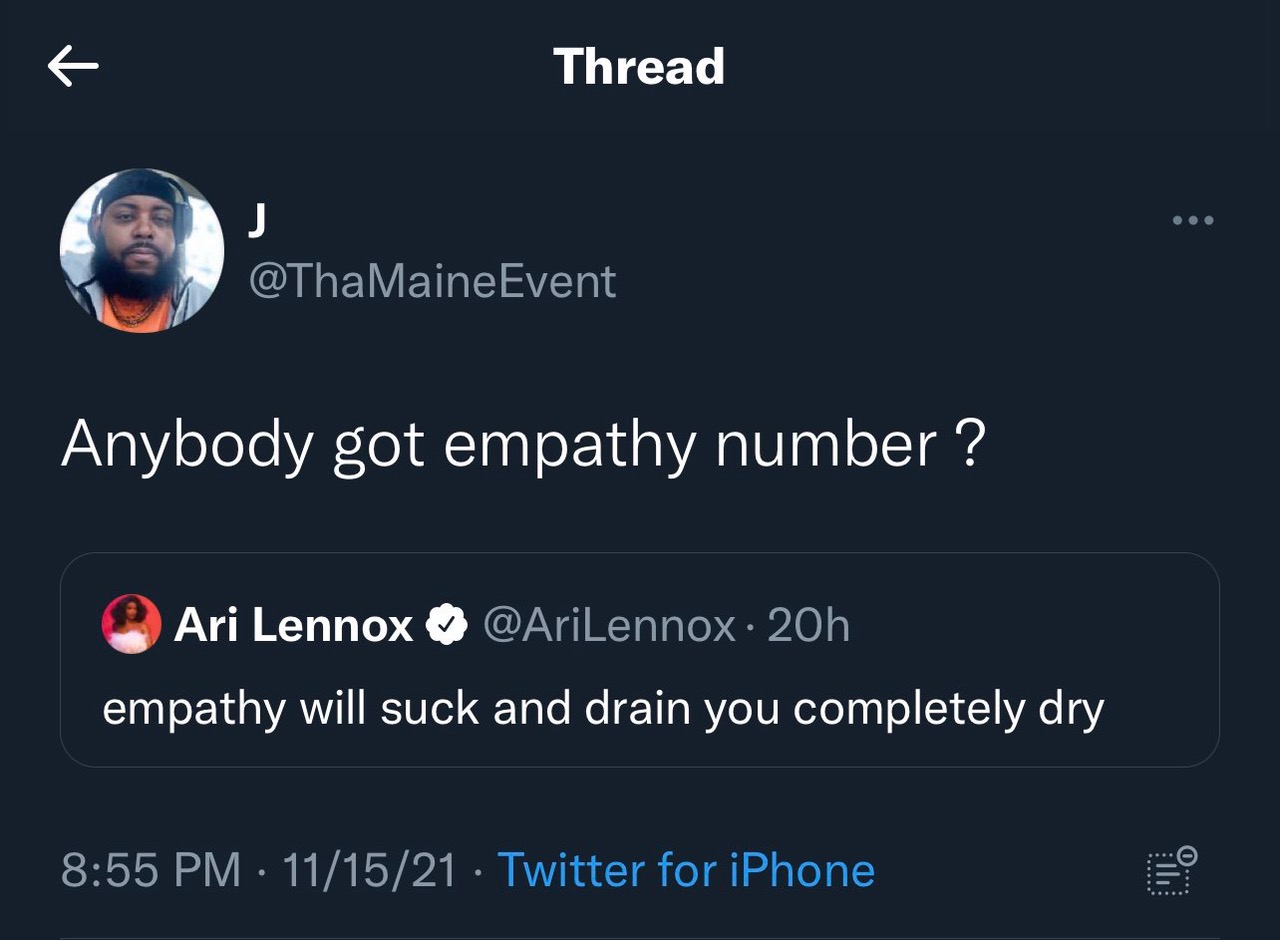Open the 'Twitter for iPhone' source link
The width and height of the screenshot is (1280, 940).
pyautogui.click(x=686, y=870)
